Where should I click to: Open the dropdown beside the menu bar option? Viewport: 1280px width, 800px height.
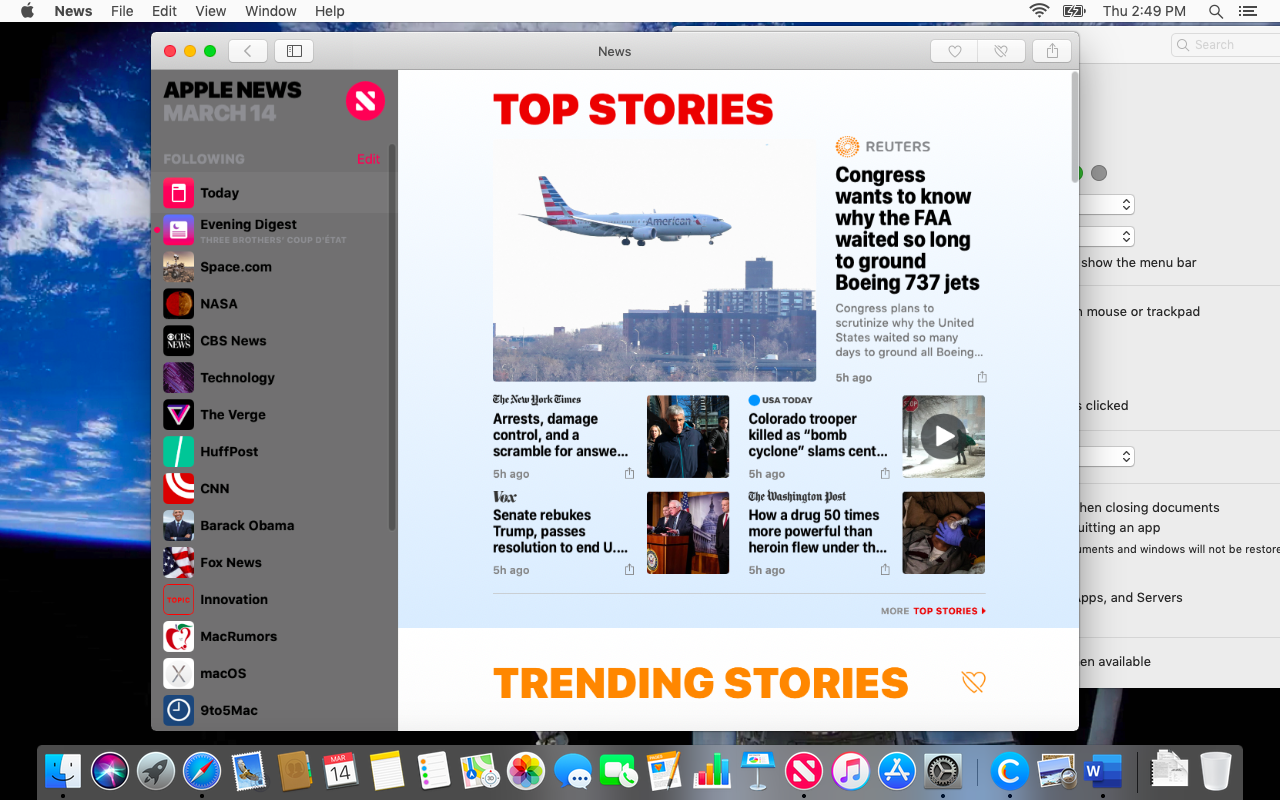pos(1108,237)
